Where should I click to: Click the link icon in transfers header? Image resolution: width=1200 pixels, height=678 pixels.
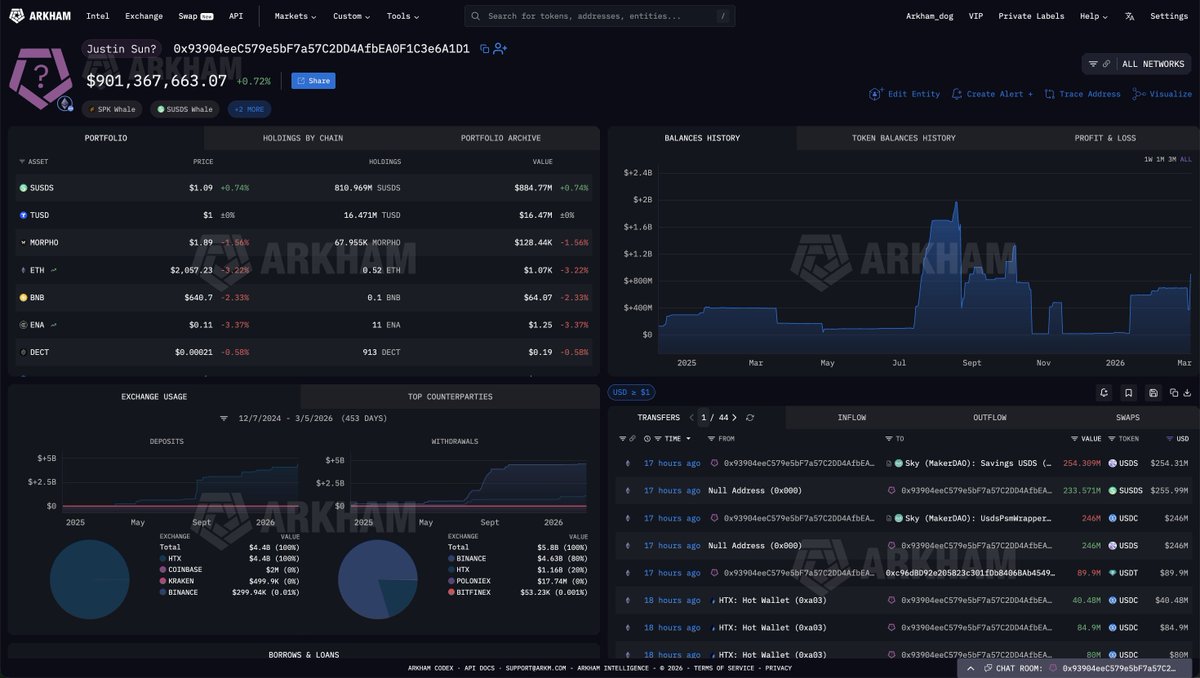coord(632,438)
